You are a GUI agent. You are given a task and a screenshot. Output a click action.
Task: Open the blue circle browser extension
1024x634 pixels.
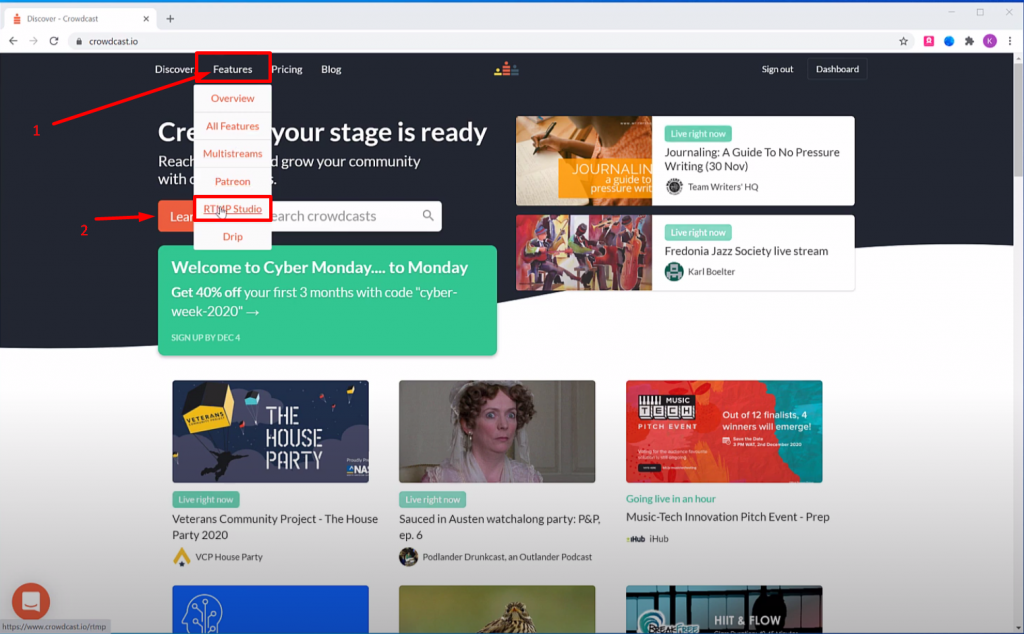pos(949,41)
